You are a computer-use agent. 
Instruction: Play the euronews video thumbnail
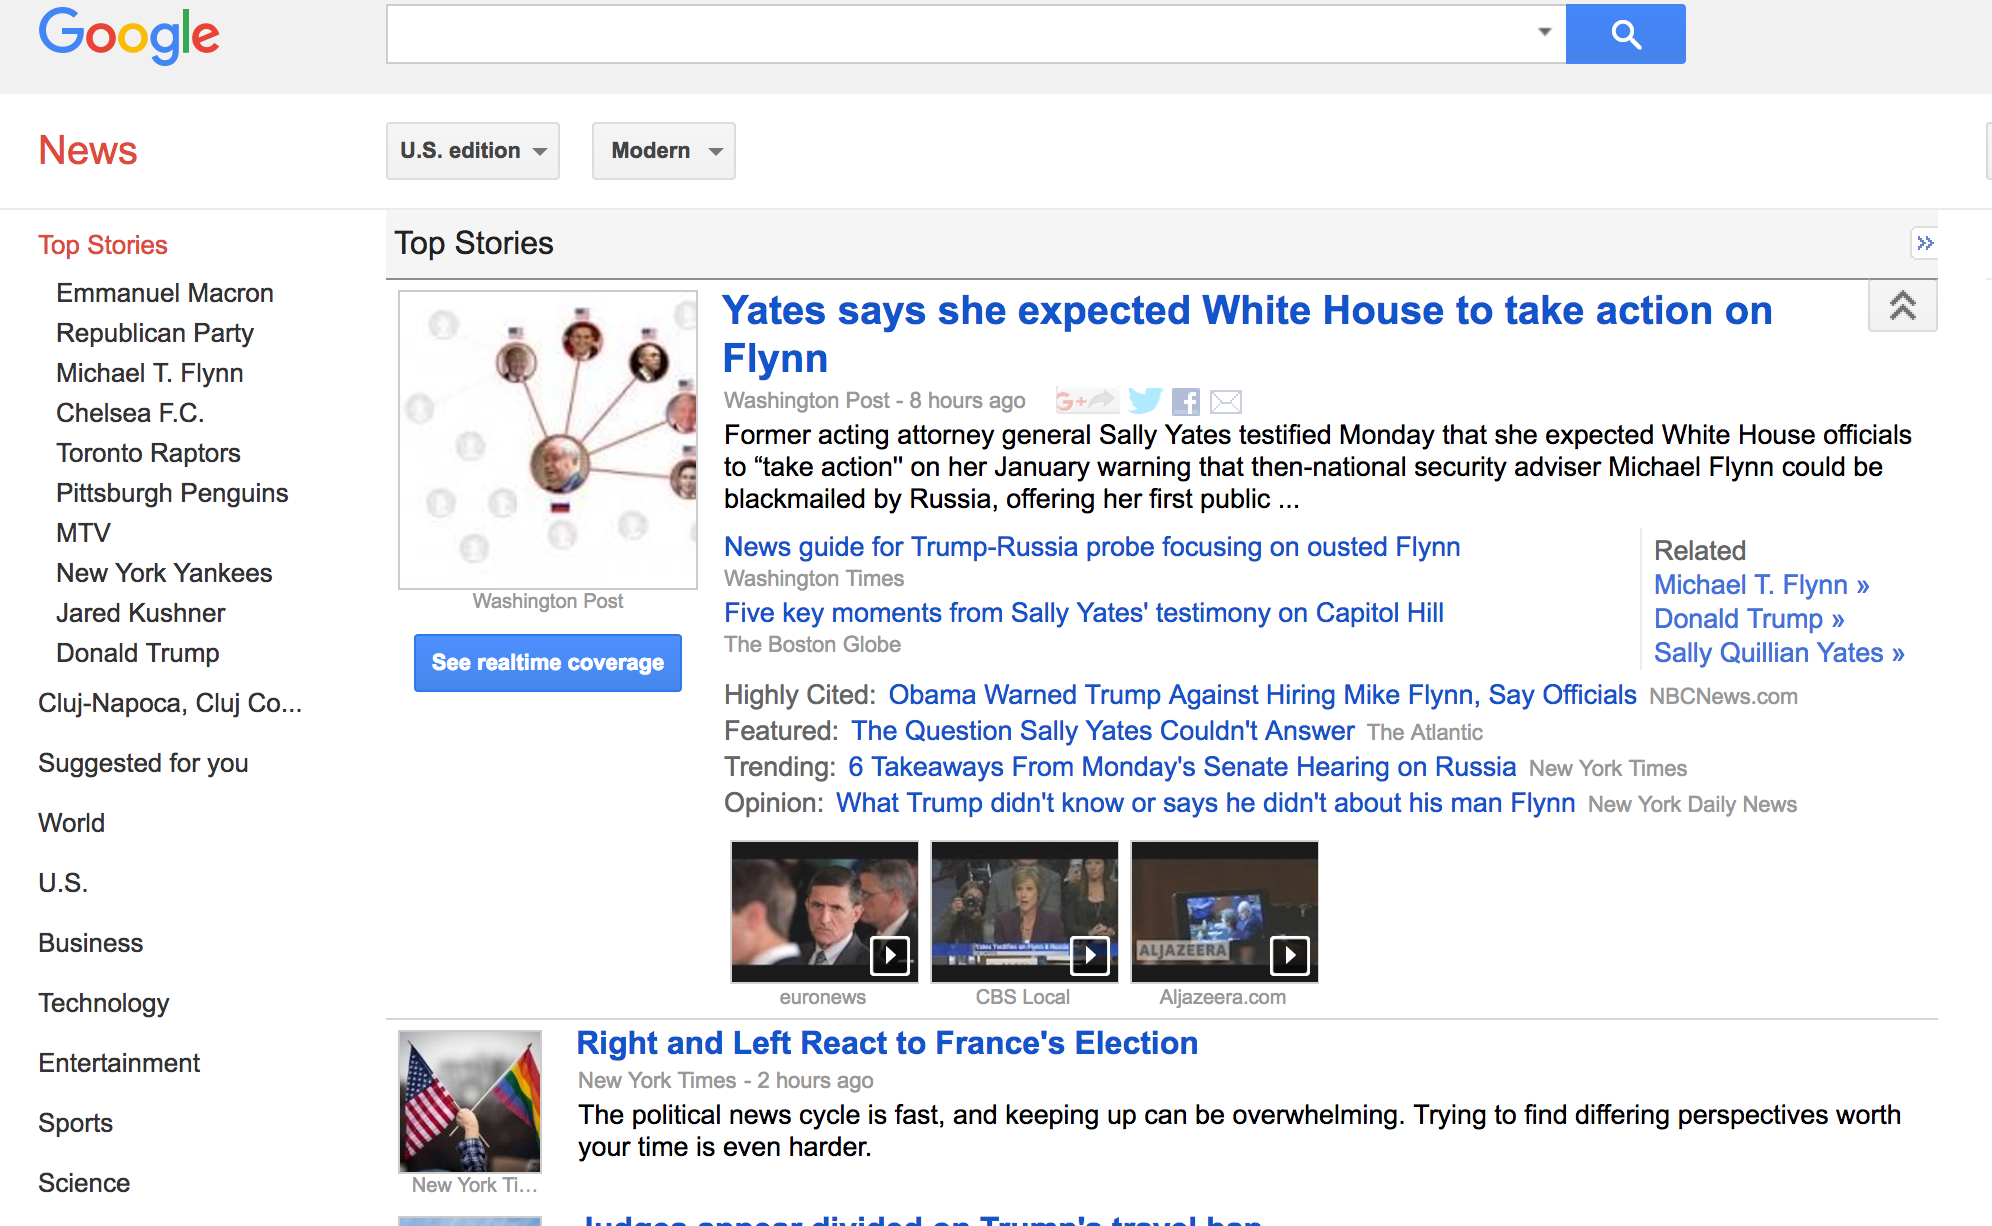tap(824, 912)
